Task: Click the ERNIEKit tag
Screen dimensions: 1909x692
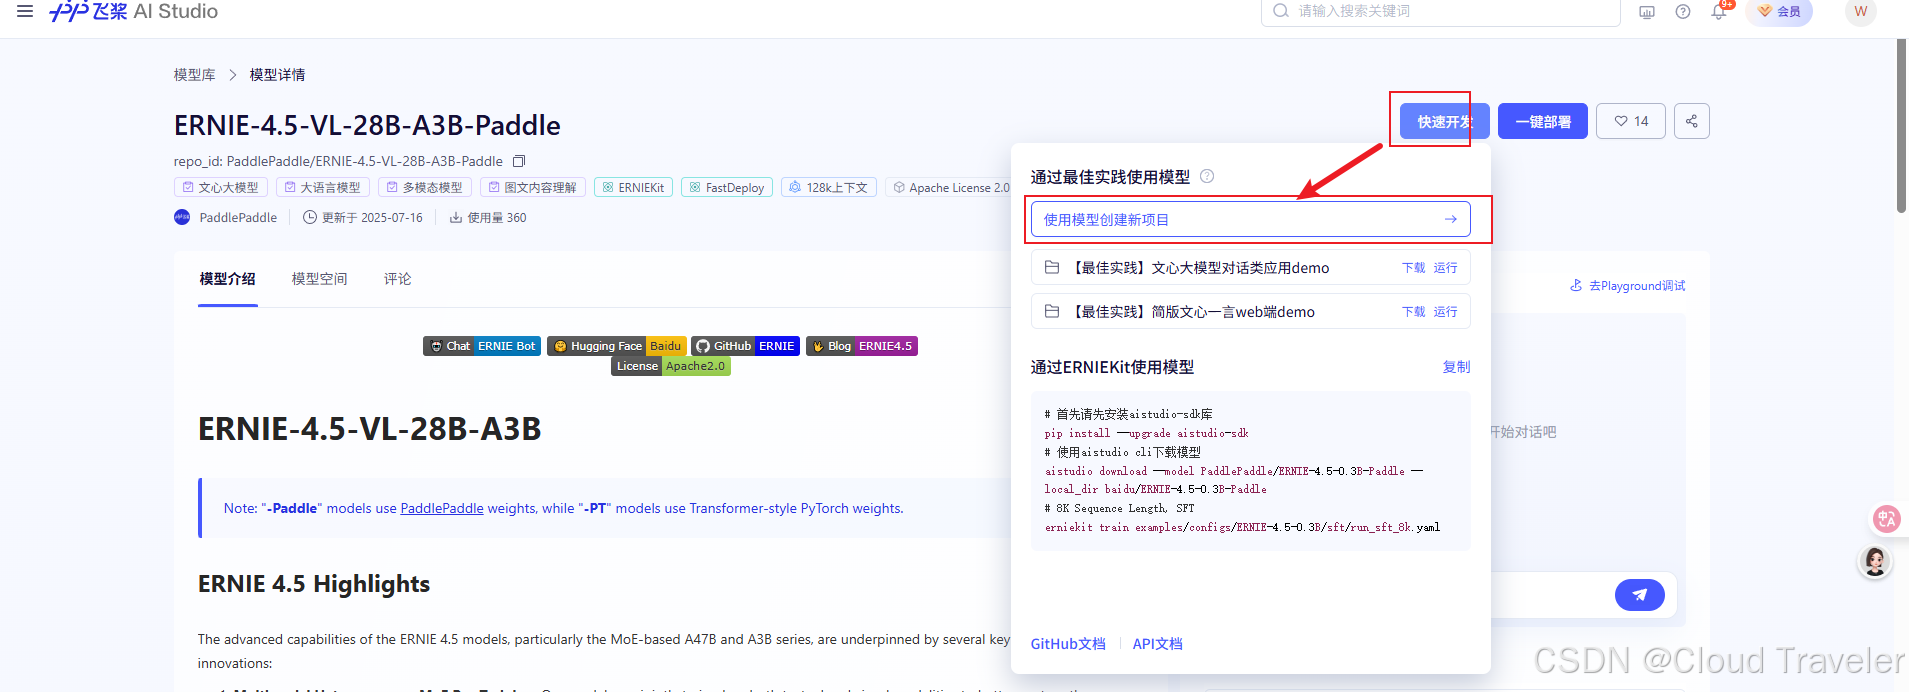Action: click(x=634, y=187)
